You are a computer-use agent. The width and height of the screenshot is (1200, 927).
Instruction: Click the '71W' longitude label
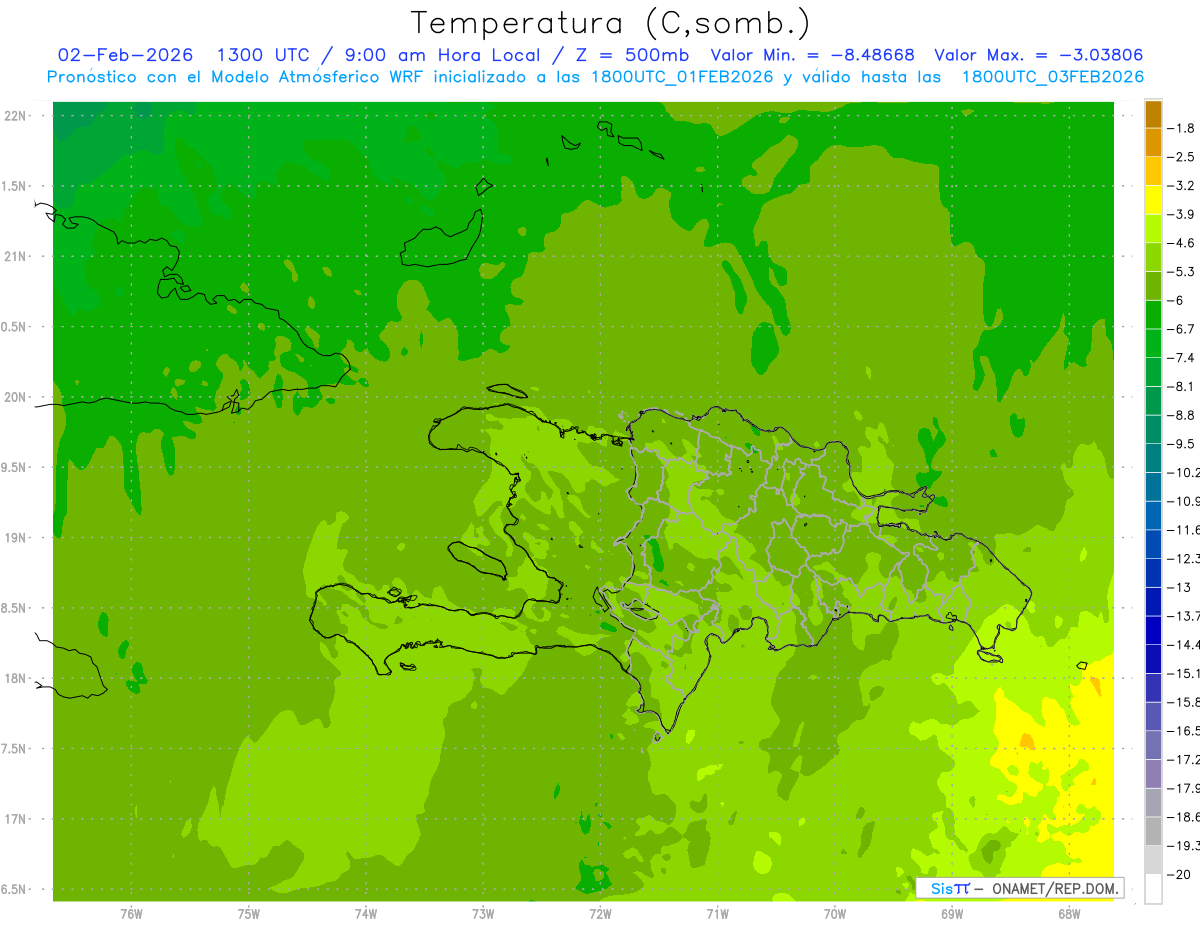717,913
